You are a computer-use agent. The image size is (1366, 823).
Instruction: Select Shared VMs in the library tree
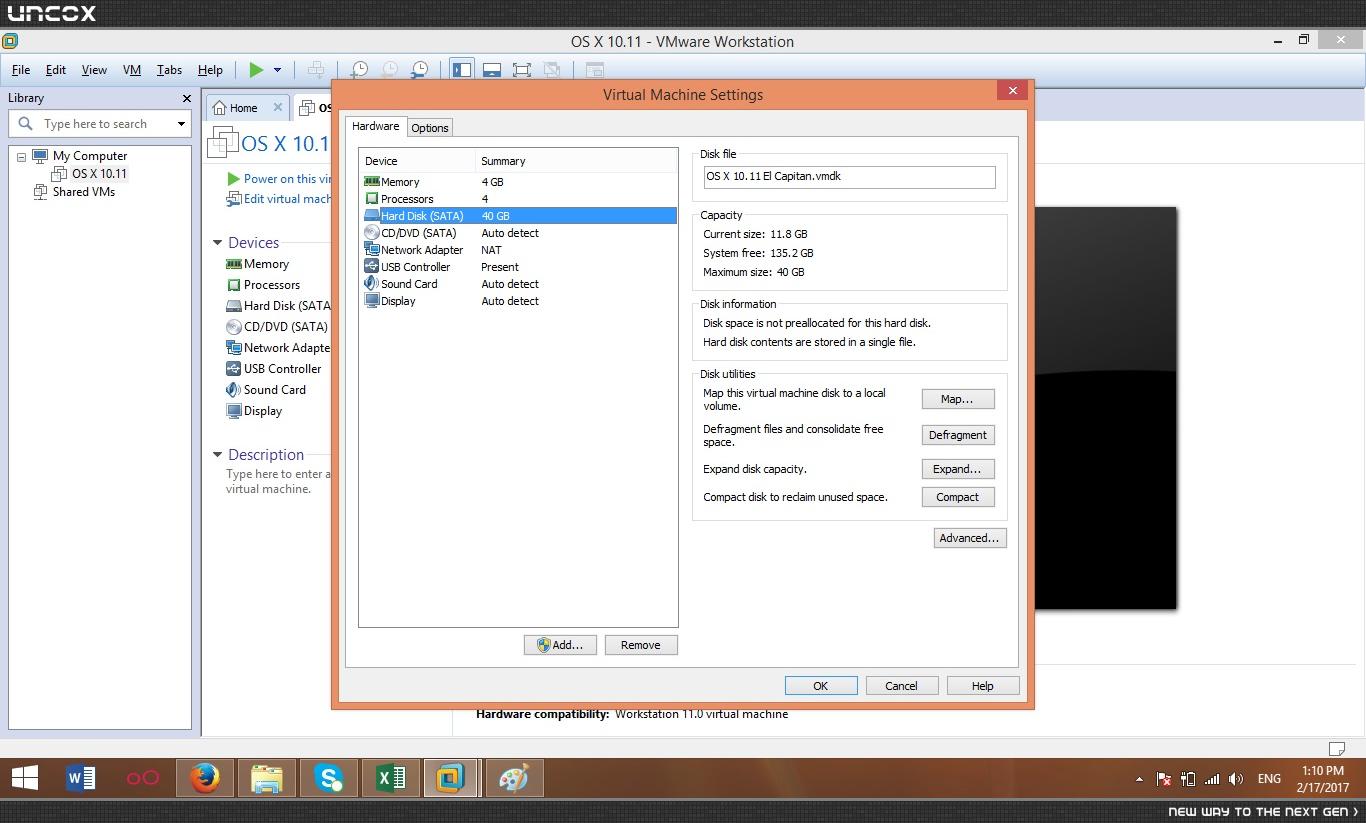(x=84, y=192)
